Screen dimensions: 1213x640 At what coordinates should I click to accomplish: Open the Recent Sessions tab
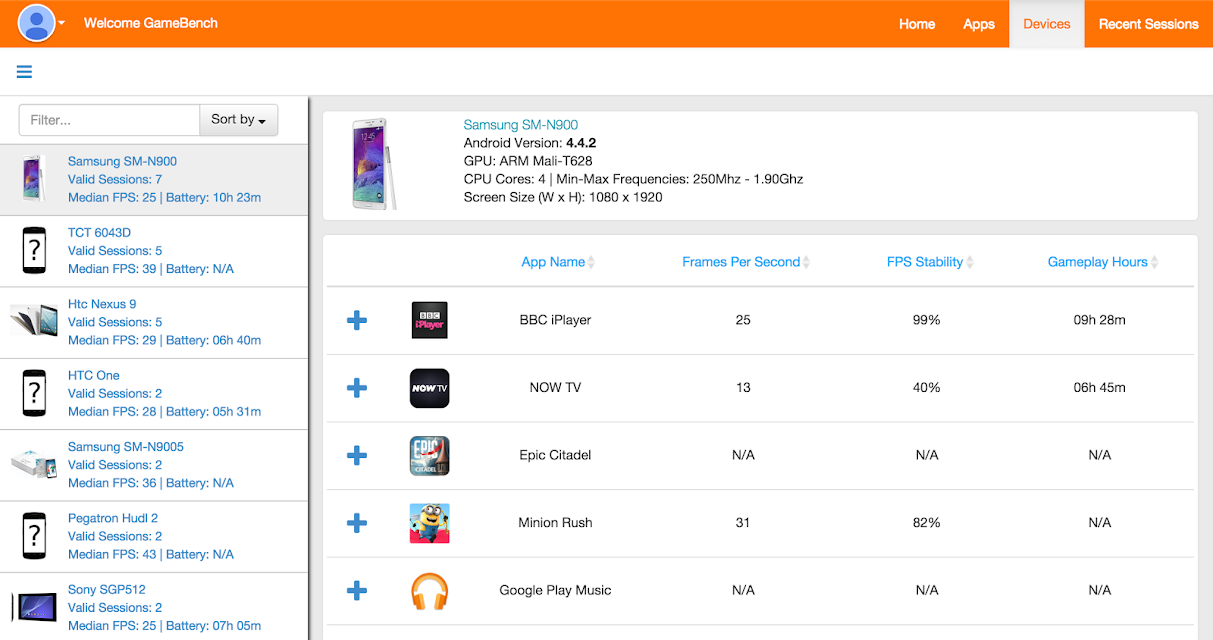click(1148, 24)
